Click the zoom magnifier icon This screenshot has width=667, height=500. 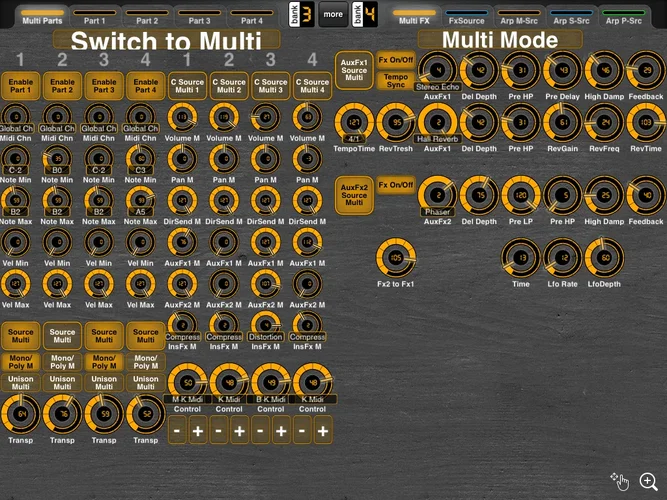tap(648, 482)
